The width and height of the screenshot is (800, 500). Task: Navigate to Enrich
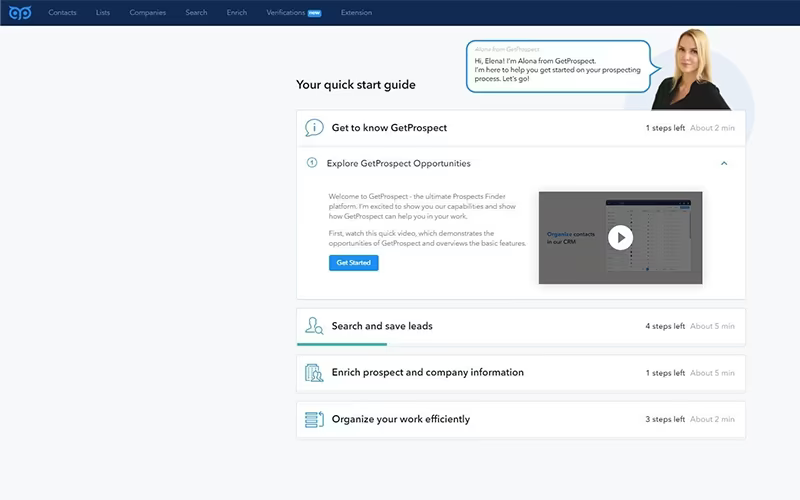[237, 12]
